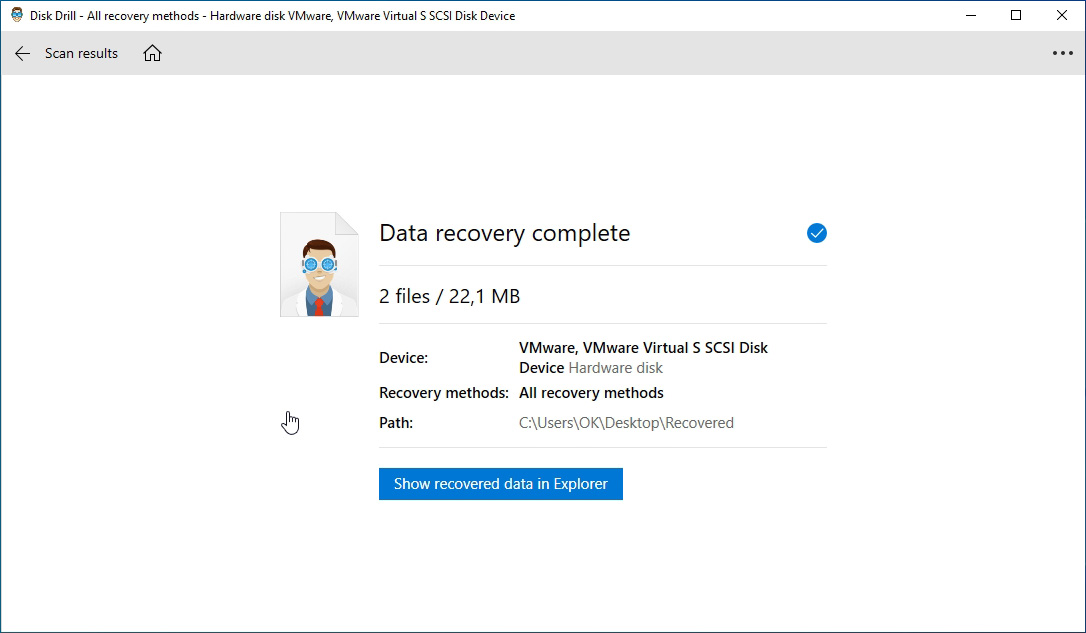This screenshot has width=1086, height=633.
Task: Click the Scan results label
Action: coord(81,53)
